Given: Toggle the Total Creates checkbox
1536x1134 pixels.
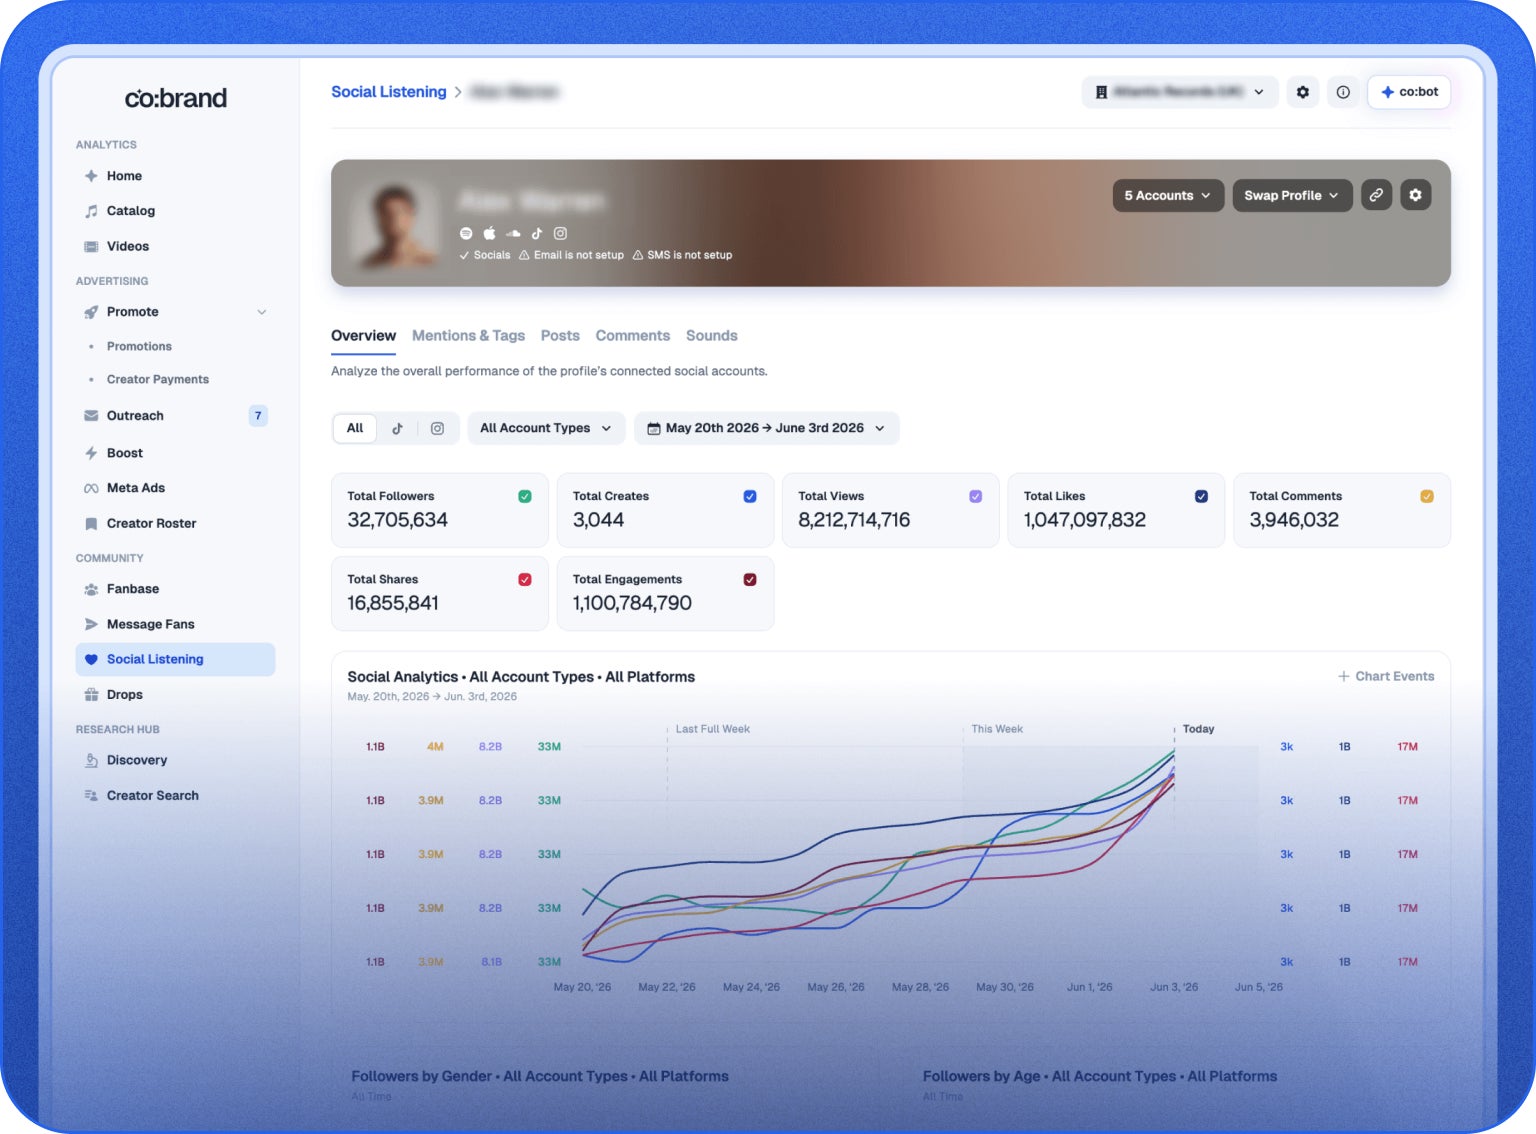Looking at the screenshot, I should (x=750, y=496).
